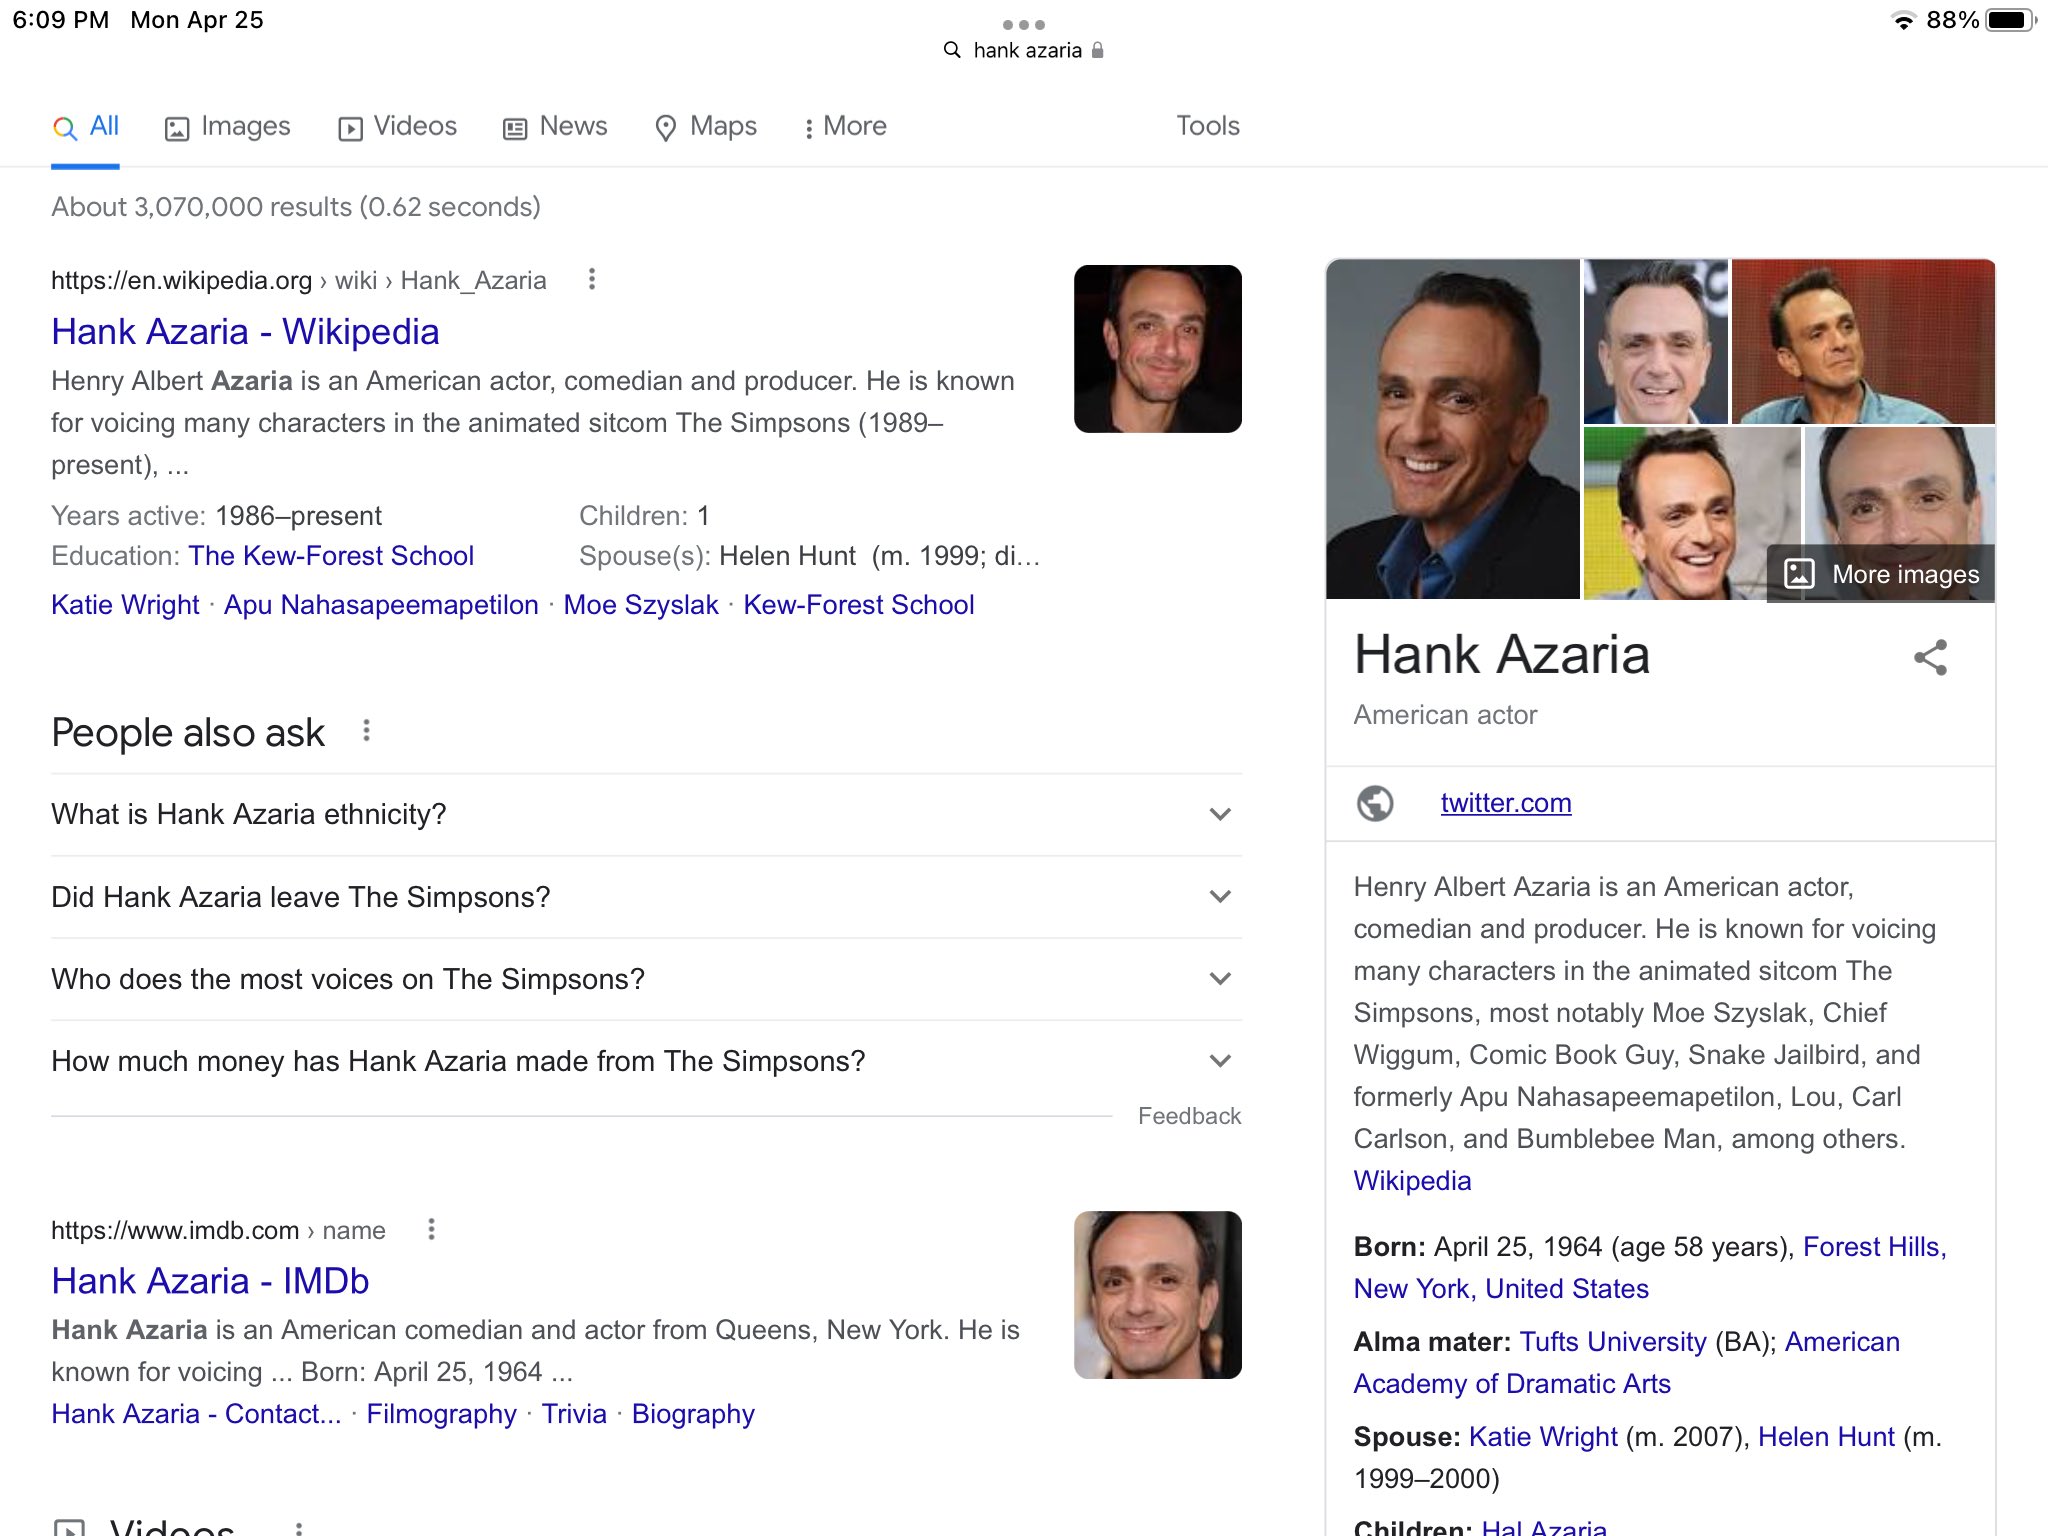Open Katie Wright spouse link in panel

(1543, 1437)
